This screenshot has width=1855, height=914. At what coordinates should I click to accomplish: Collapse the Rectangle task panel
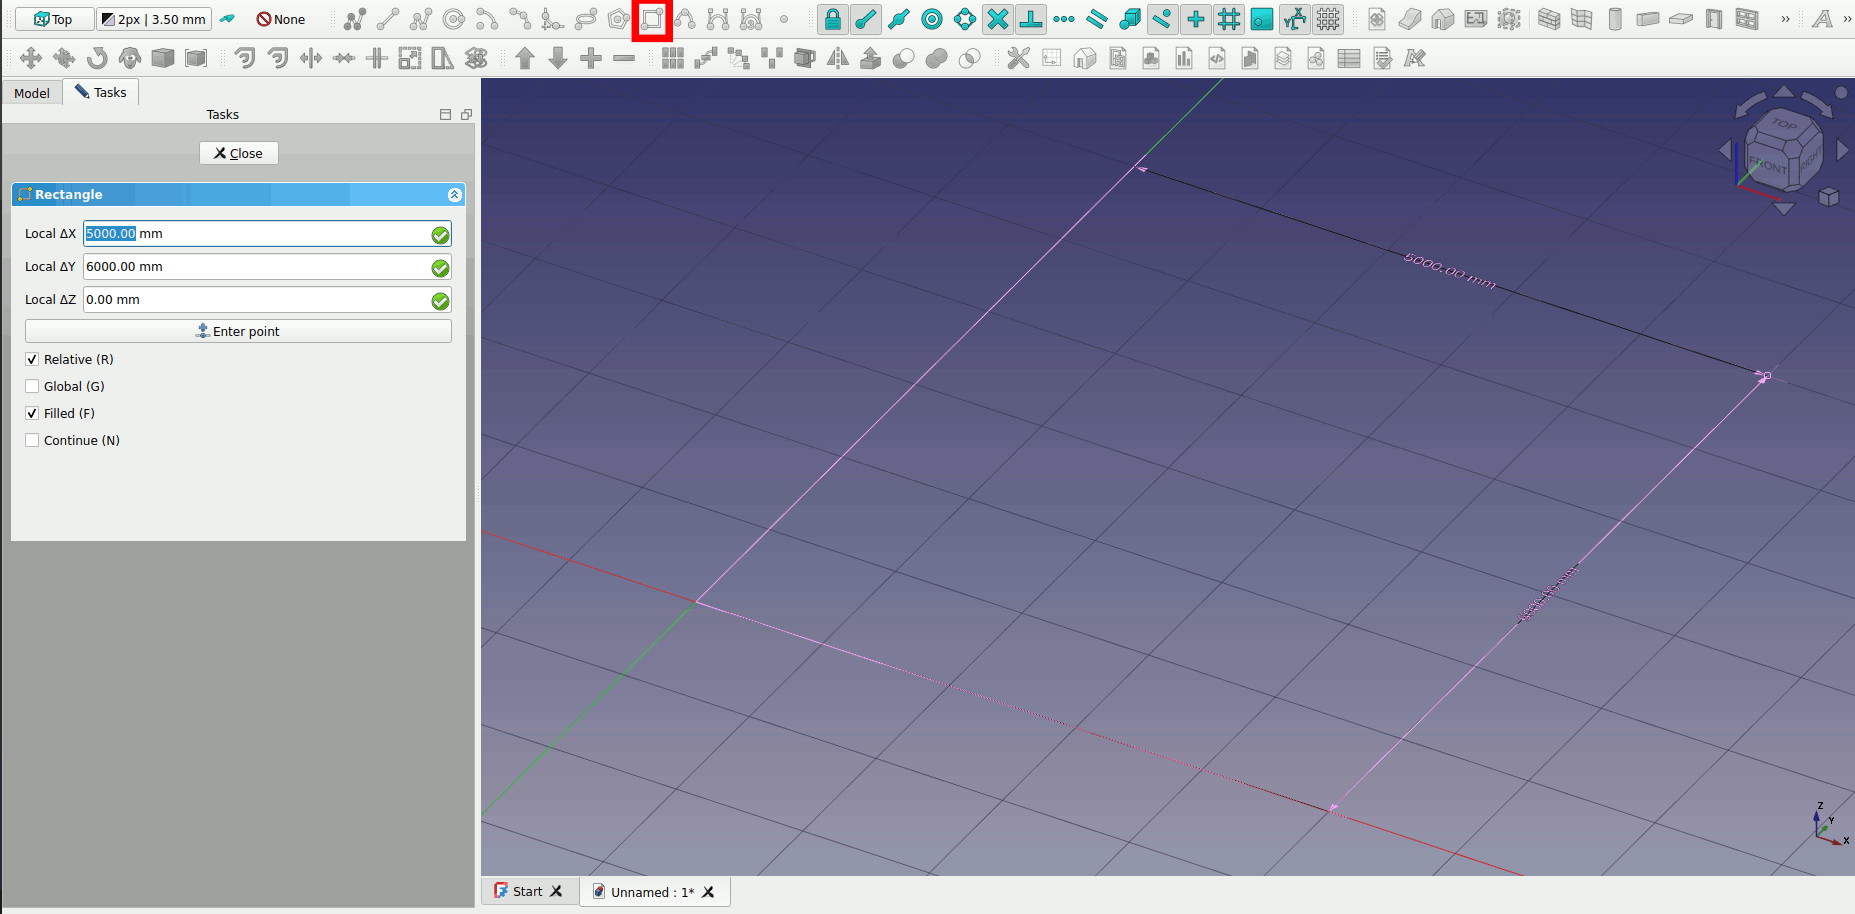point(454,194)
